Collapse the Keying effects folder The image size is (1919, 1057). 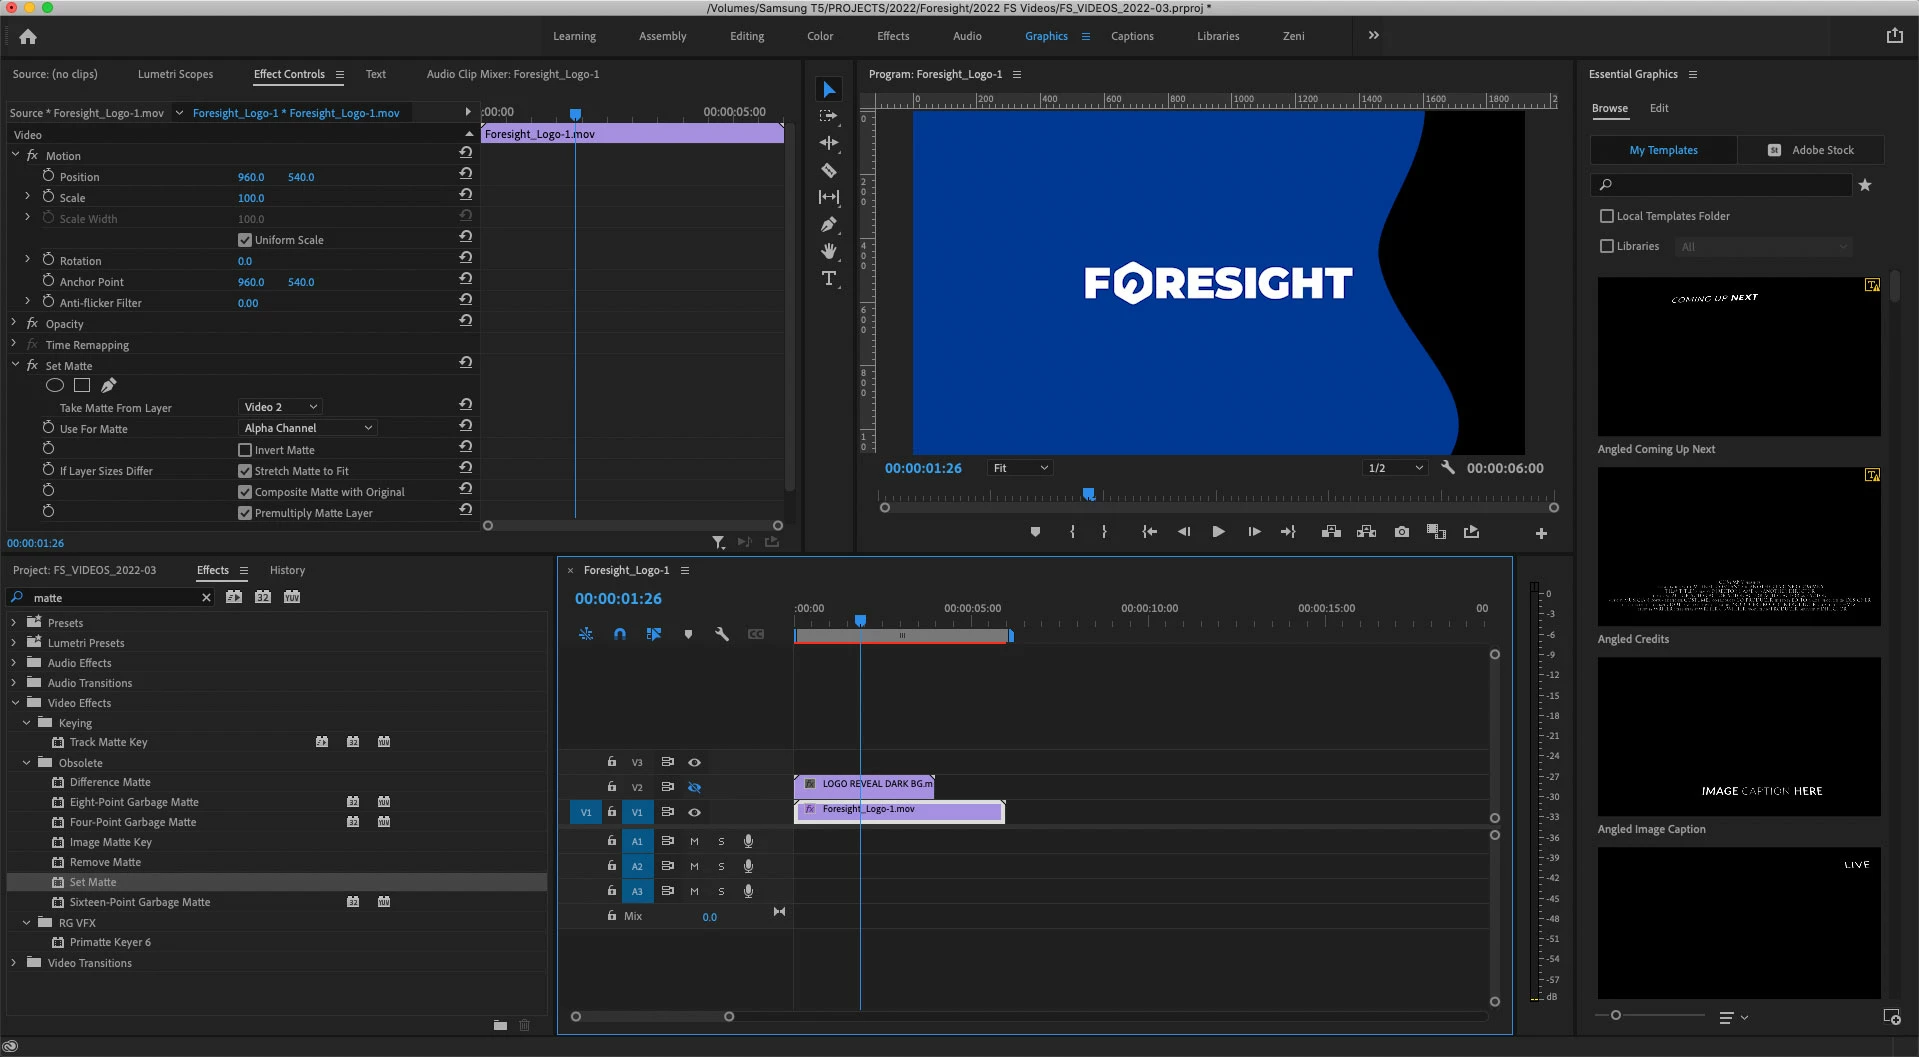[x=26, y=723]
